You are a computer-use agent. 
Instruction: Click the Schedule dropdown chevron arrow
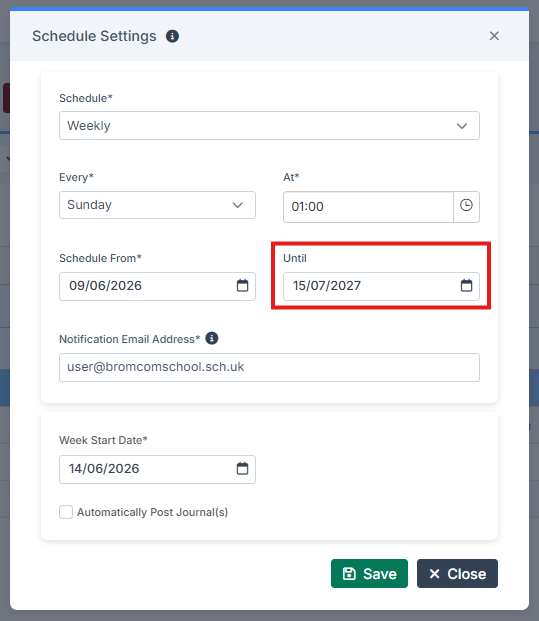pos(462,126)
